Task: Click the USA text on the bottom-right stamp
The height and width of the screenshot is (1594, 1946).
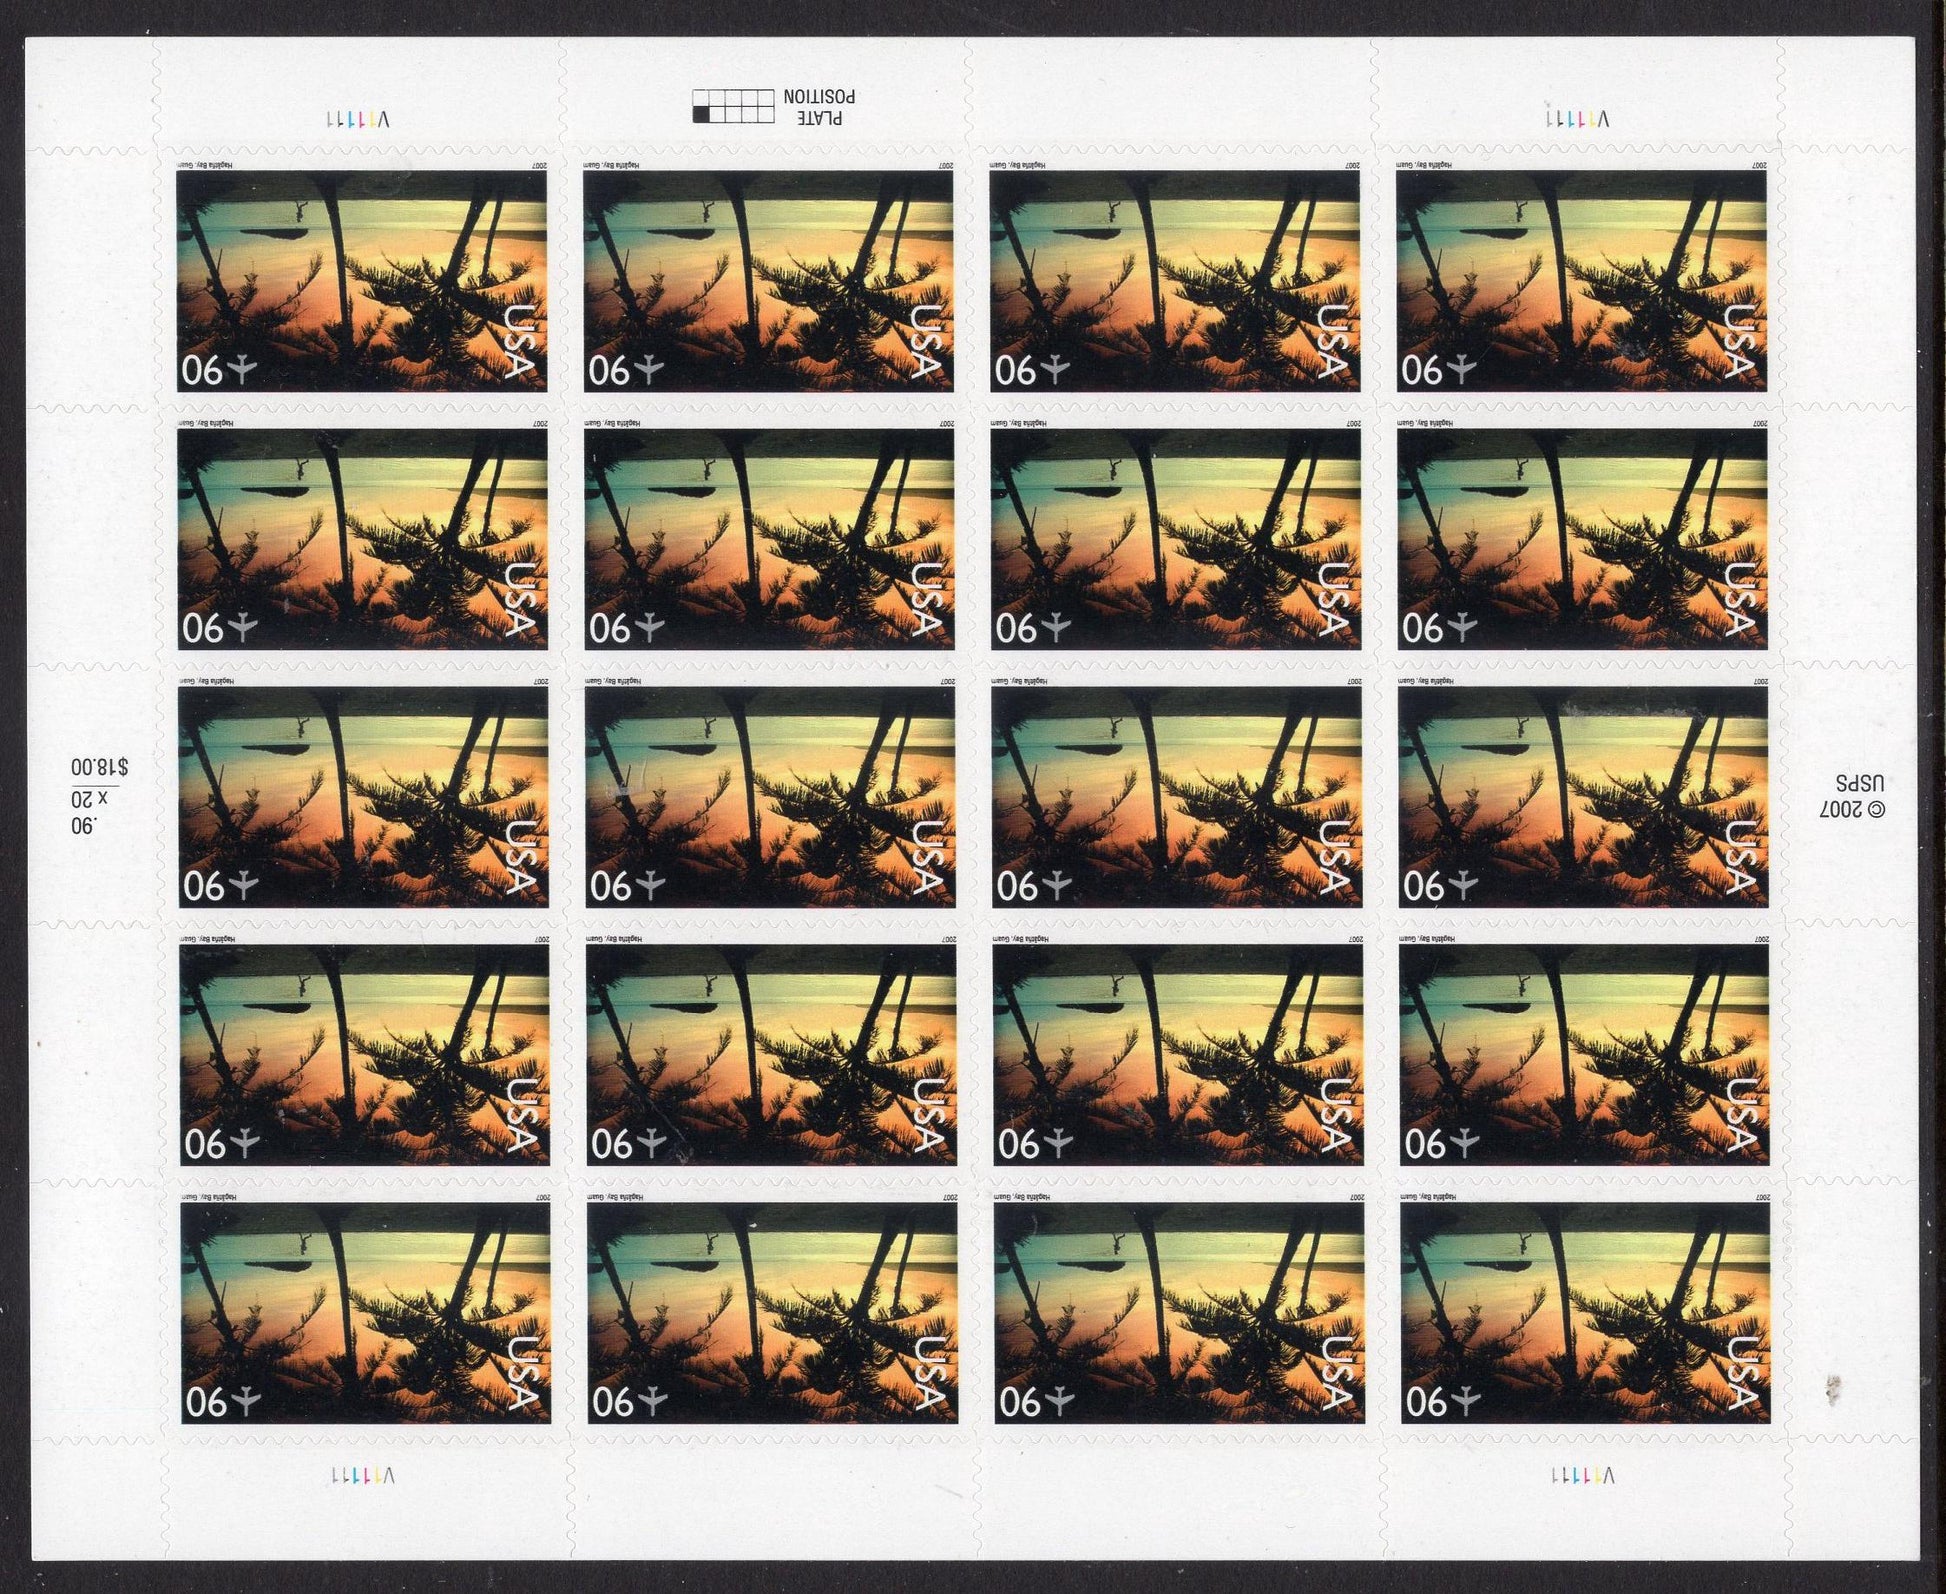Action: point(1743,1375)
